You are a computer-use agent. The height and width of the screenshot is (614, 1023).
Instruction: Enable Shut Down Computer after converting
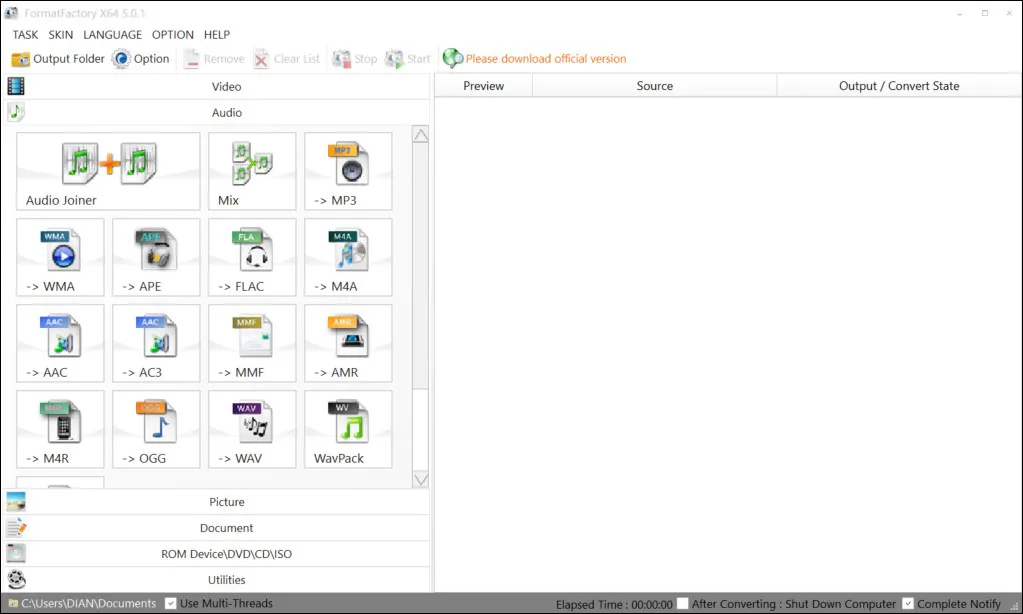(682, 603)
